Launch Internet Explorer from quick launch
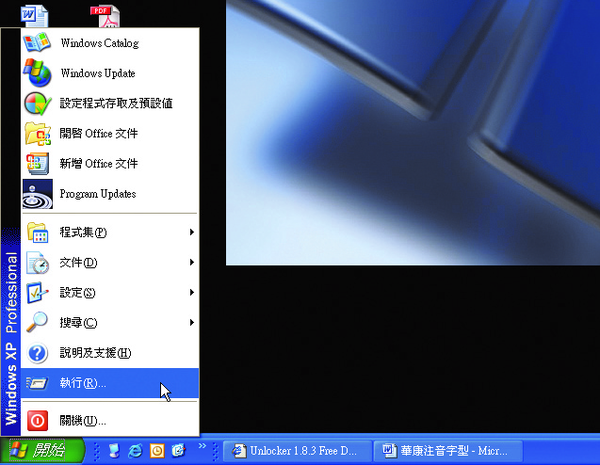Screen dimensions: 600x465 (135, 451)
